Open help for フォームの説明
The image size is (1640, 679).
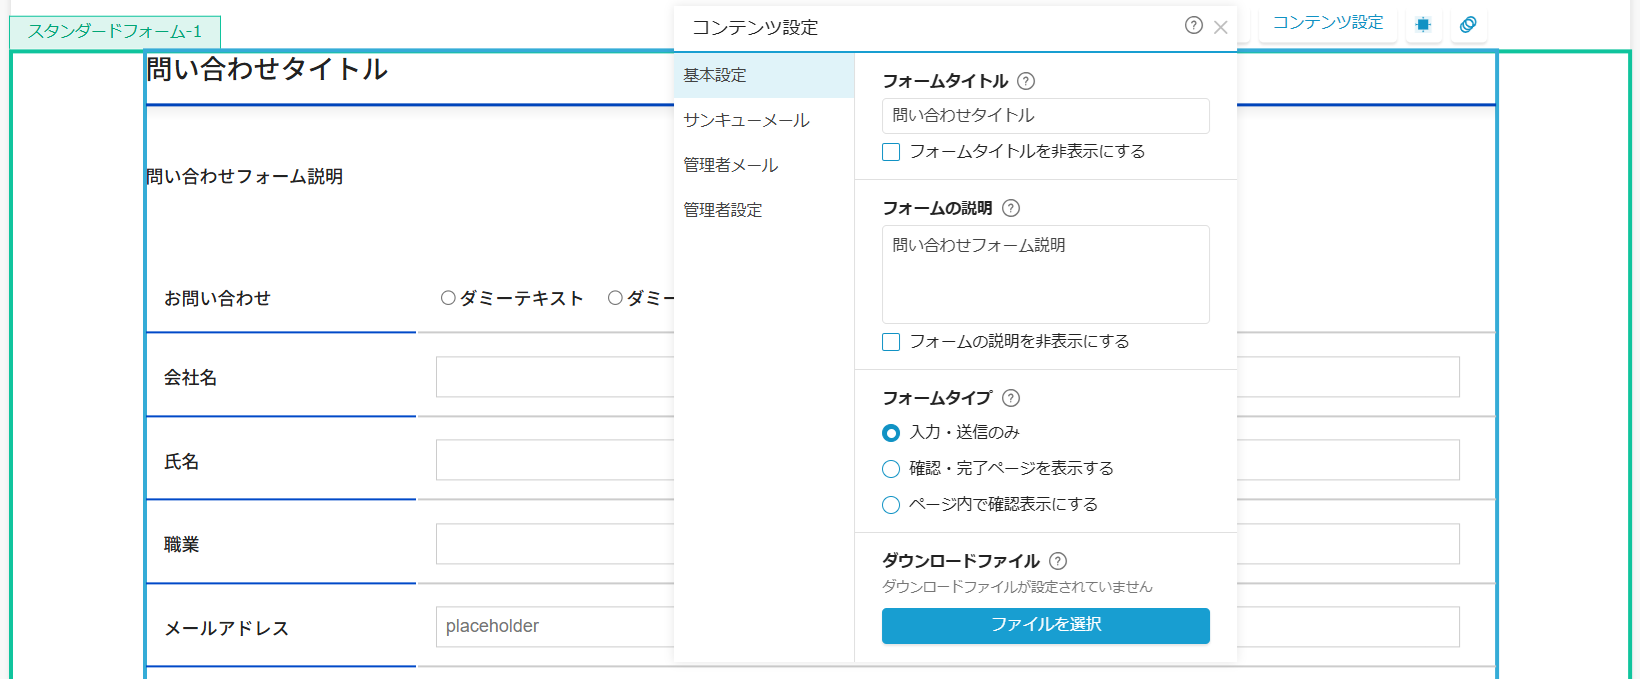click(x=1011, y=208)
